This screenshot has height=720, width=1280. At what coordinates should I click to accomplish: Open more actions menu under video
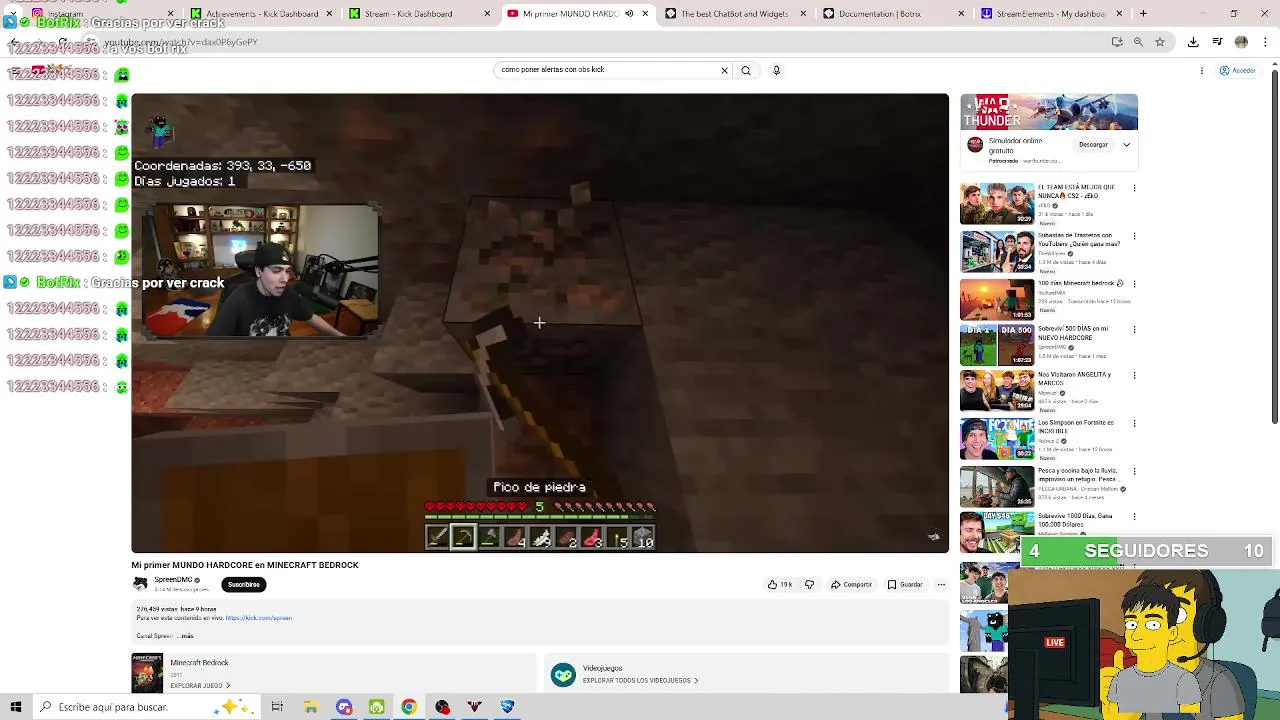pos(941,584)
